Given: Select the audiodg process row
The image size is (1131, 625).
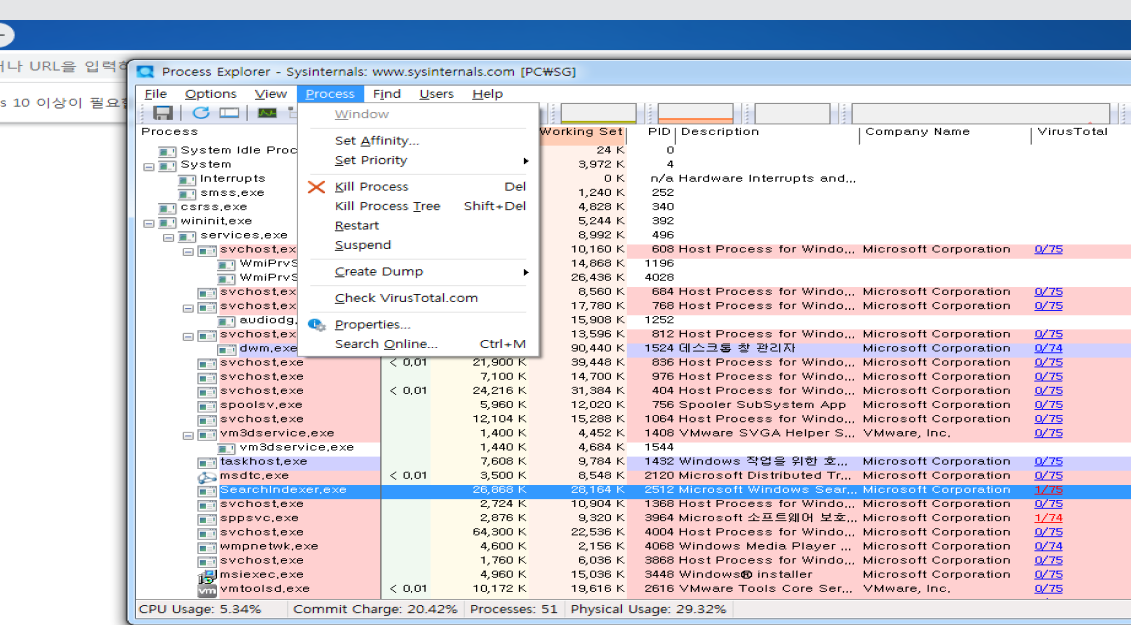Looking at the screenshot, I should [x=268, y=320].
